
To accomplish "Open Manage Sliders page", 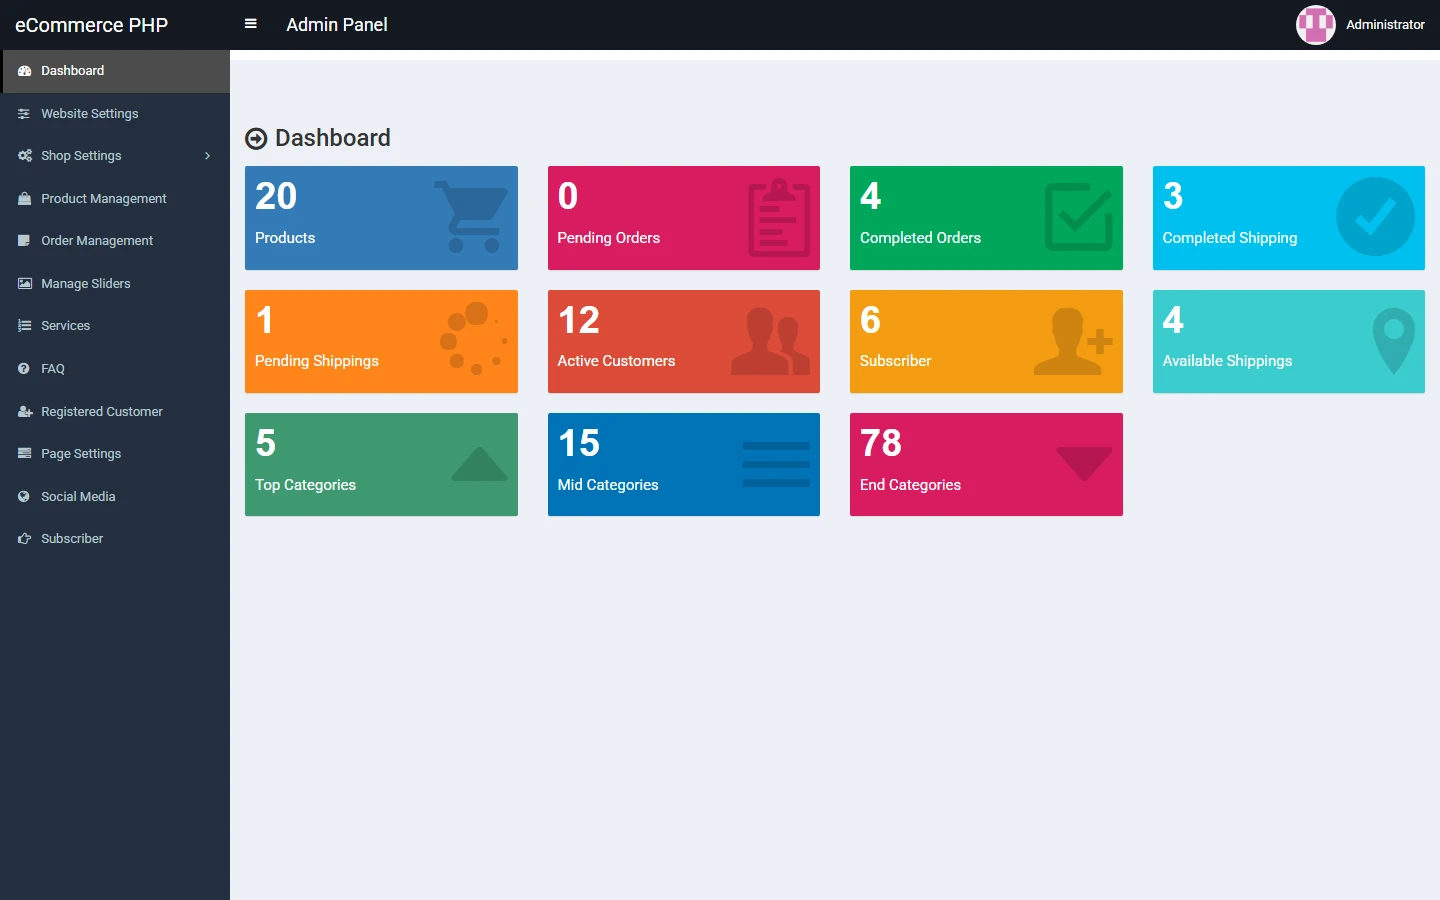I will [115, 284].
